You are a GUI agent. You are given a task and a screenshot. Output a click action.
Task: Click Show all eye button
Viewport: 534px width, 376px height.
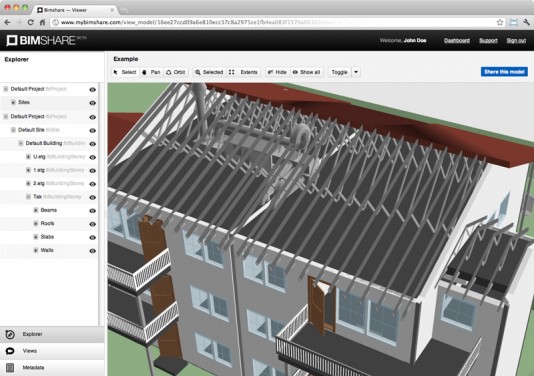(x=307, y=72)
